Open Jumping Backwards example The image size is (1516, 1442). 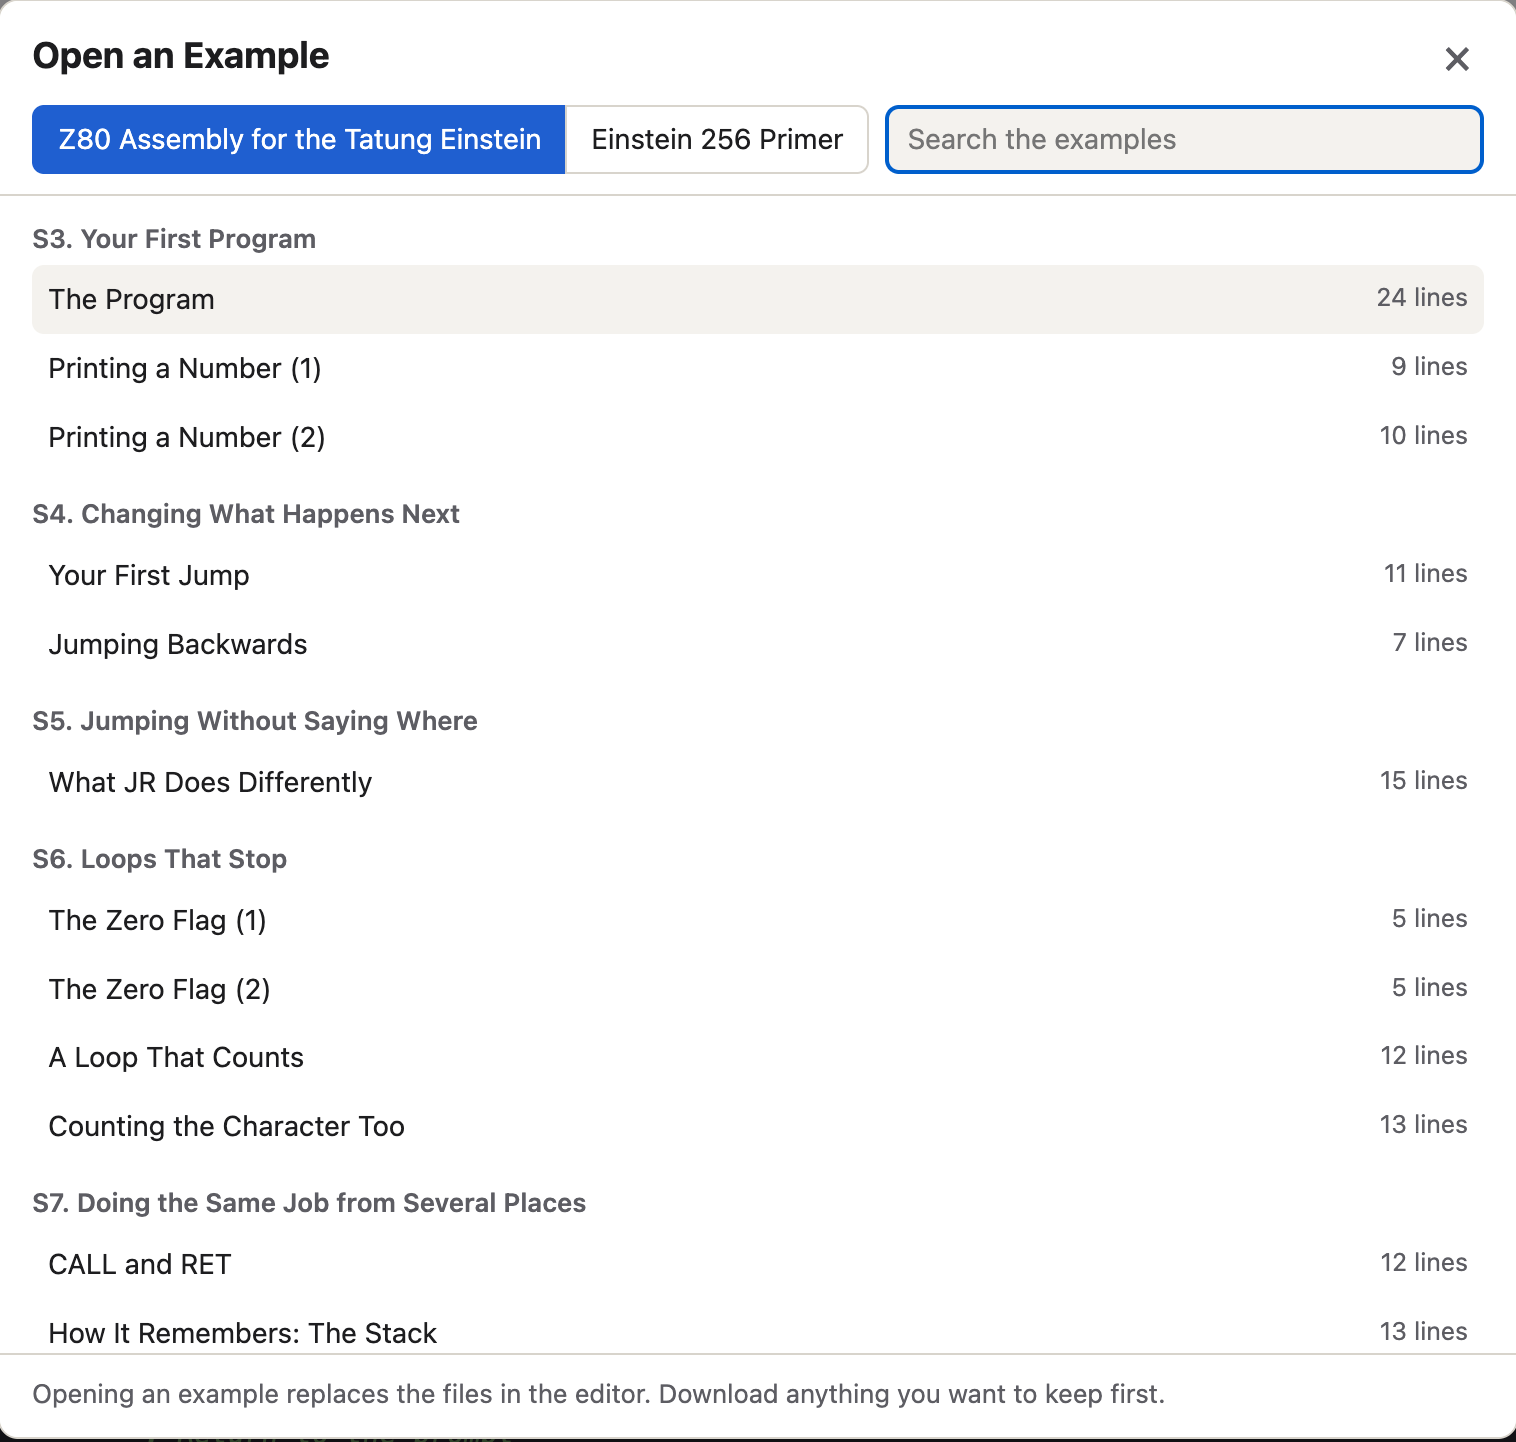click(x=758, y=644)
